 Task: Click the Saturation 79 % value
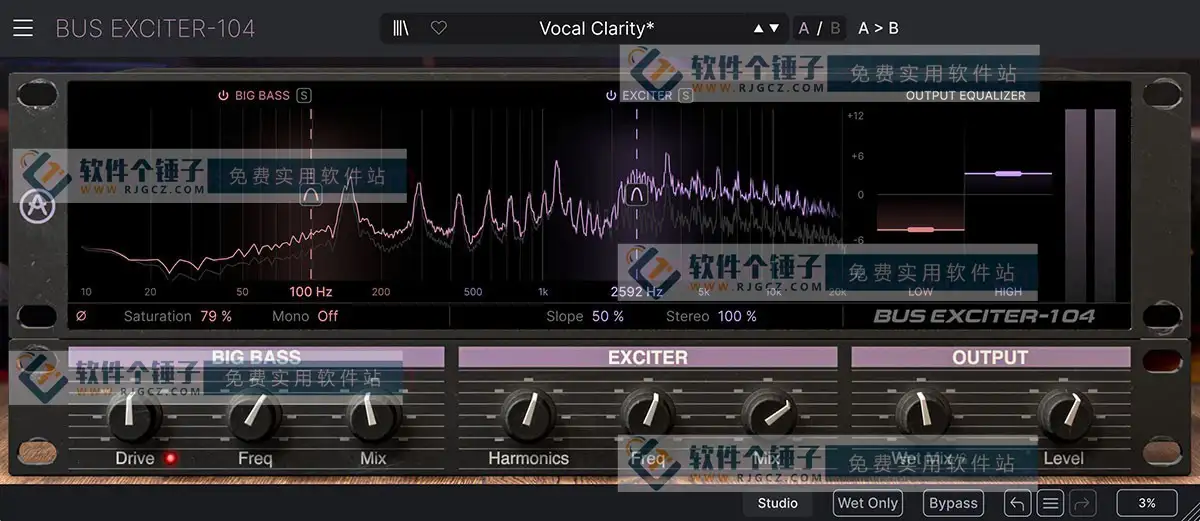point(215,316)
